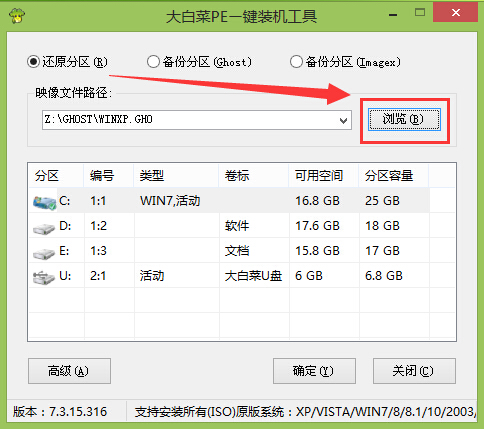Click the 版本：7.3.15.316 status text
Screen dimensions: 484x429
click(60, 412)
